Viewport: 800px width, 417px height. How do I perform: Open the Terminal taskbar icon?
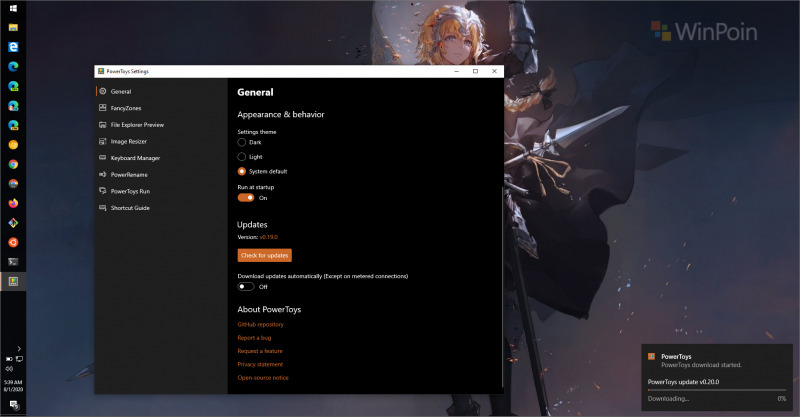tap(13, 262)
